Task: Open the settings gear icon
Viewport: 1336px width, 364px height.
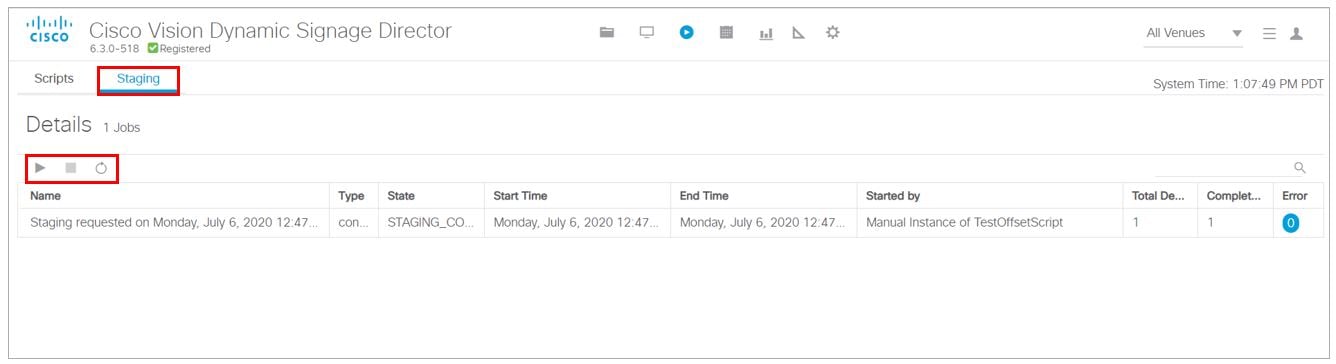Action: tap(832, 32)
